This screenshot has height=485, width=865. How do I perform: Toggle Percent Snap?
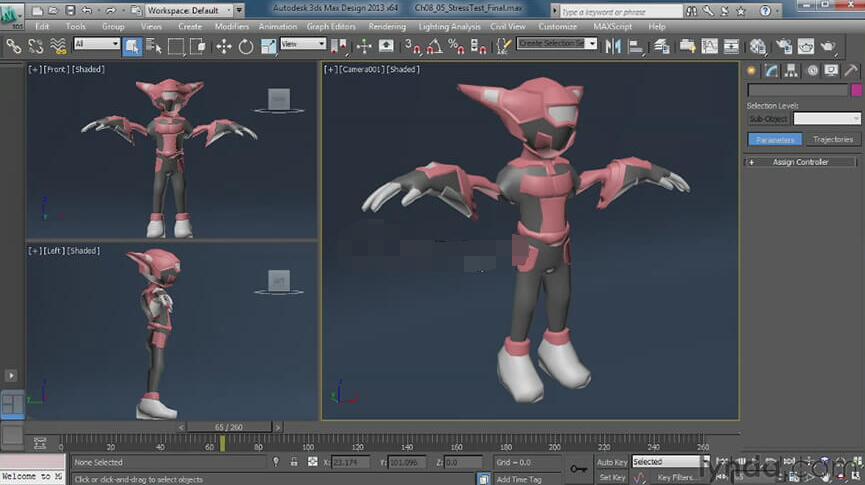coord(456,46)
